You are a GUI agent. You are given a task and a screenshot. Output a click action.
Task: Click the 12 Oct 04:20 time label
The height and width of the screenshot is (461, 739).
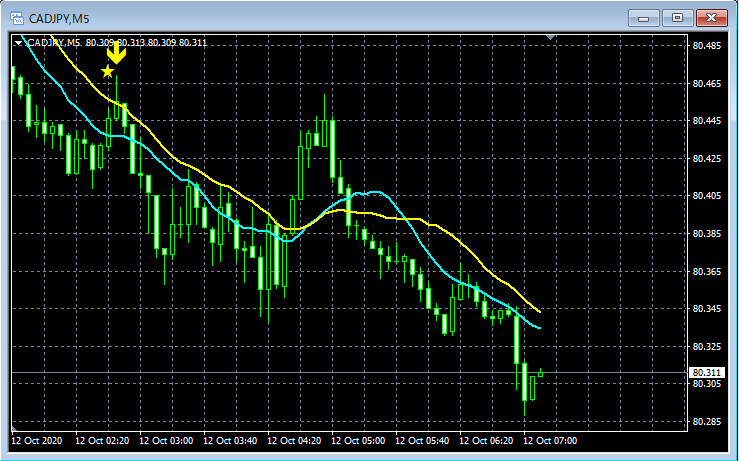pos(294,441)
